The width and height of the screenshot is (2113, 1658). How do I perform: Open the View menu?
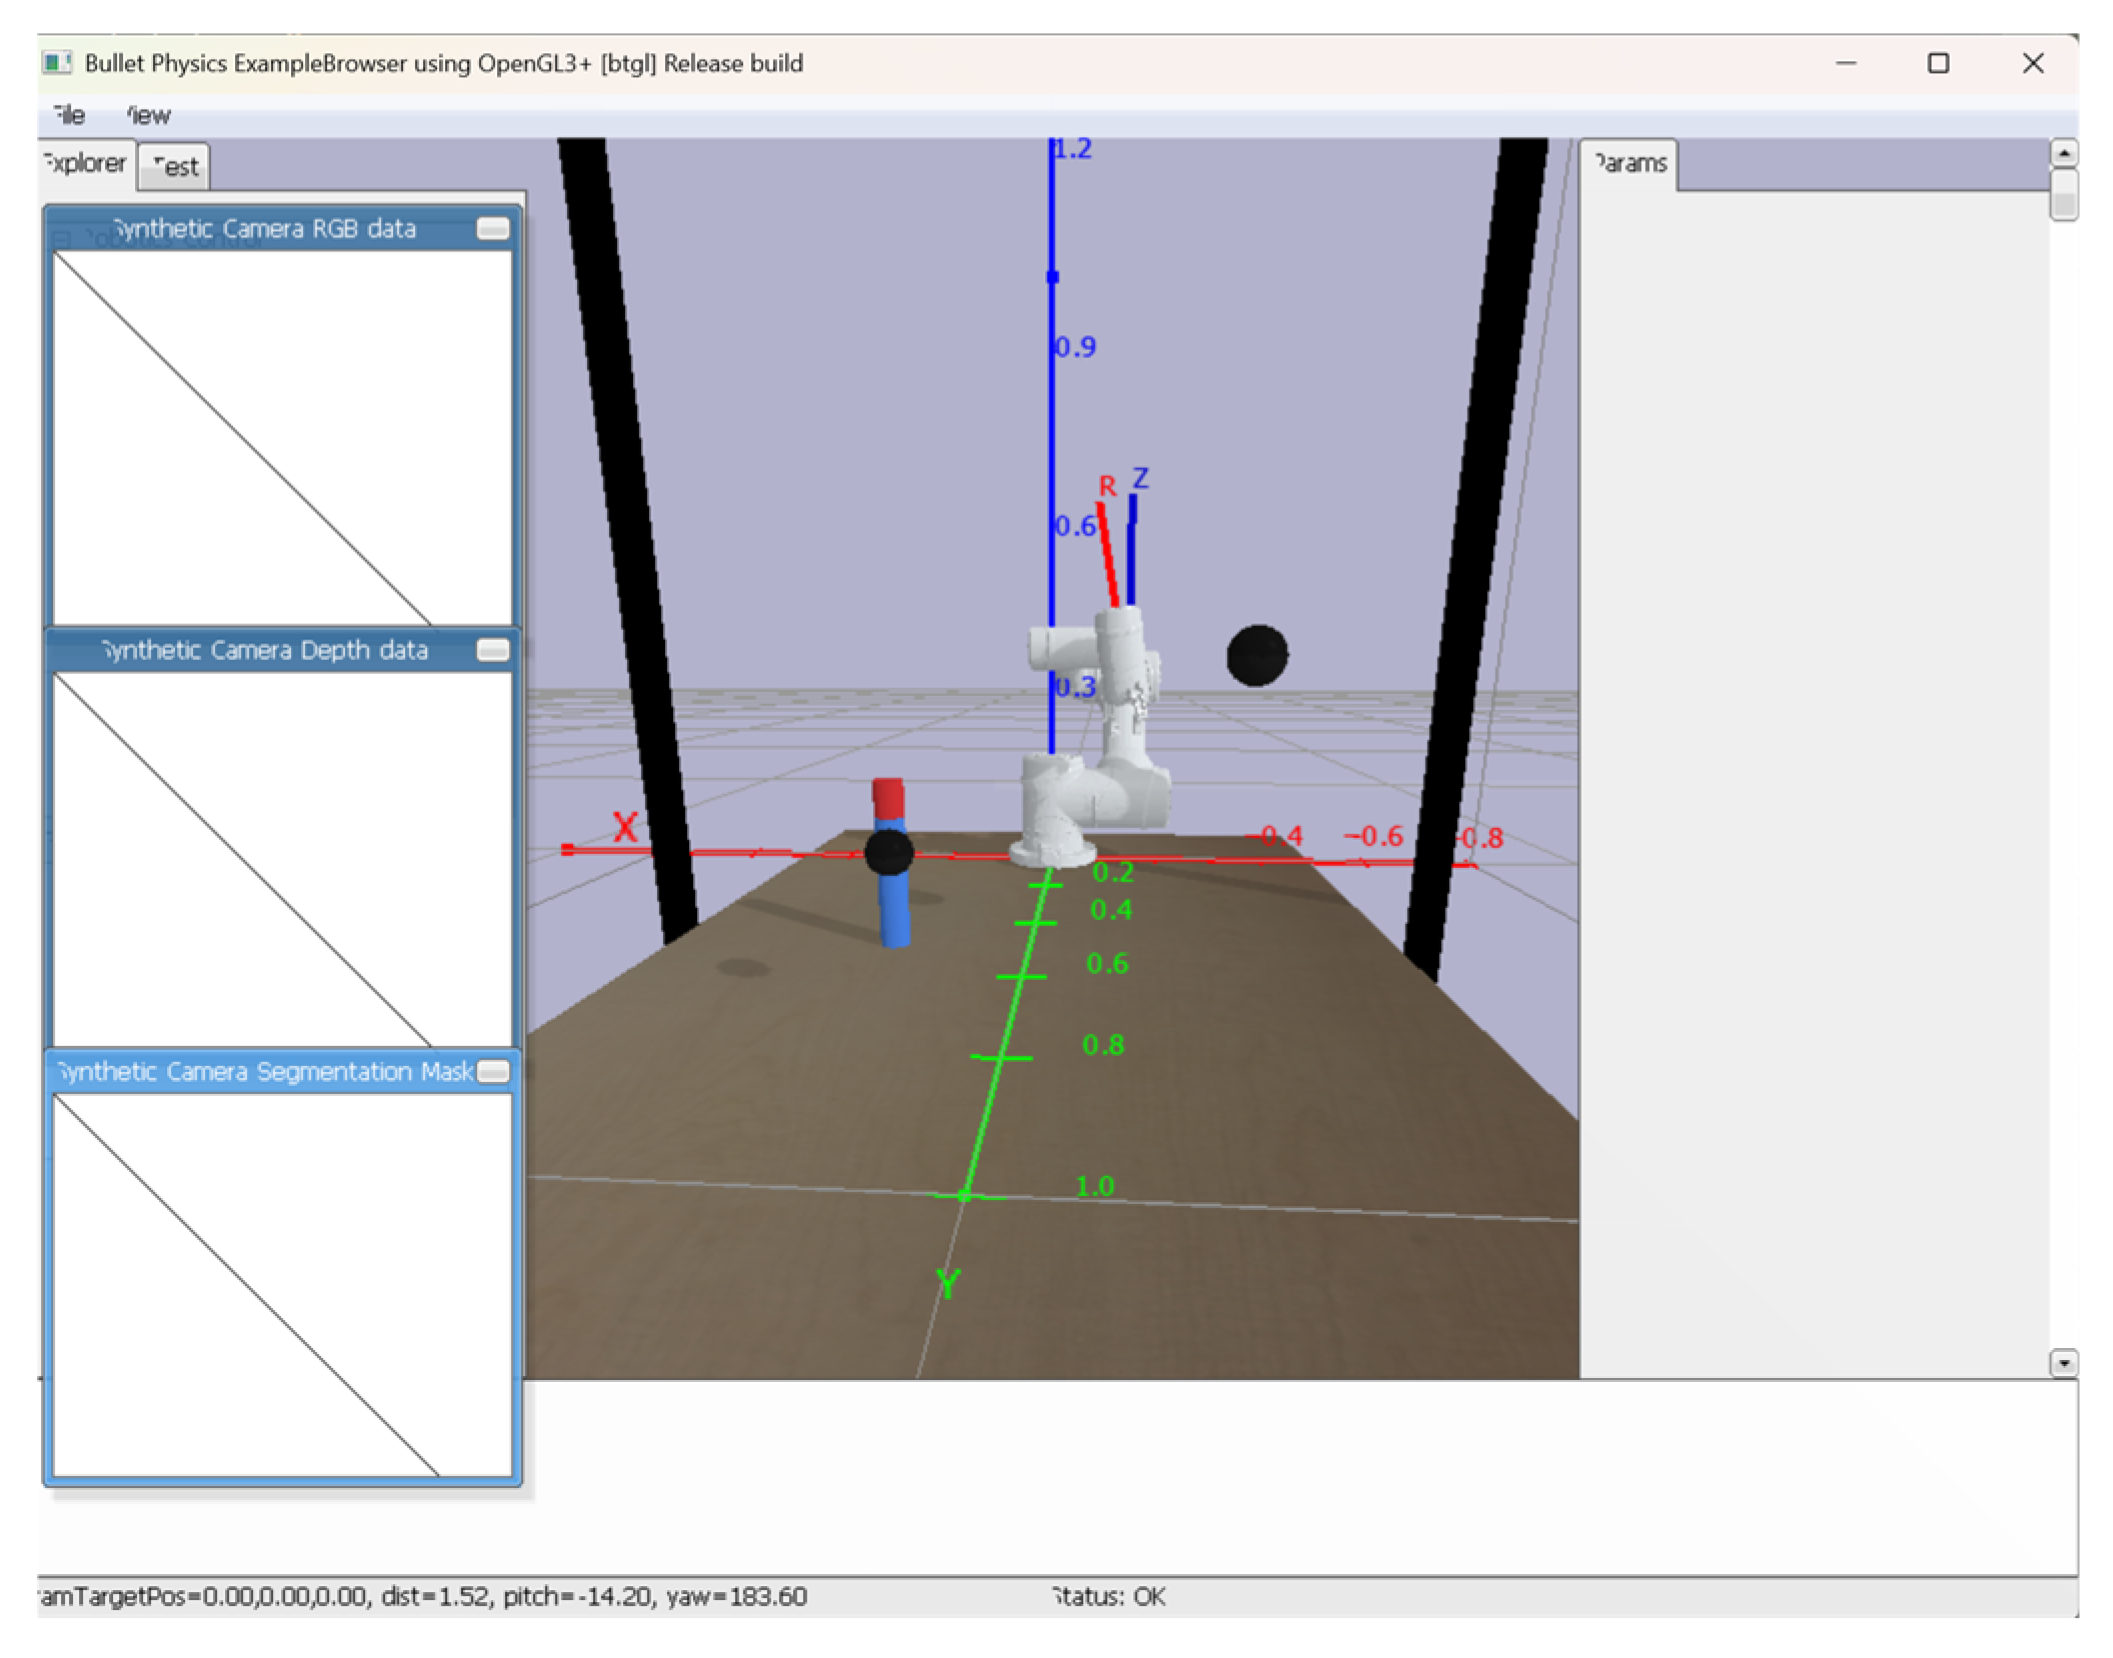tap(148, 115)
